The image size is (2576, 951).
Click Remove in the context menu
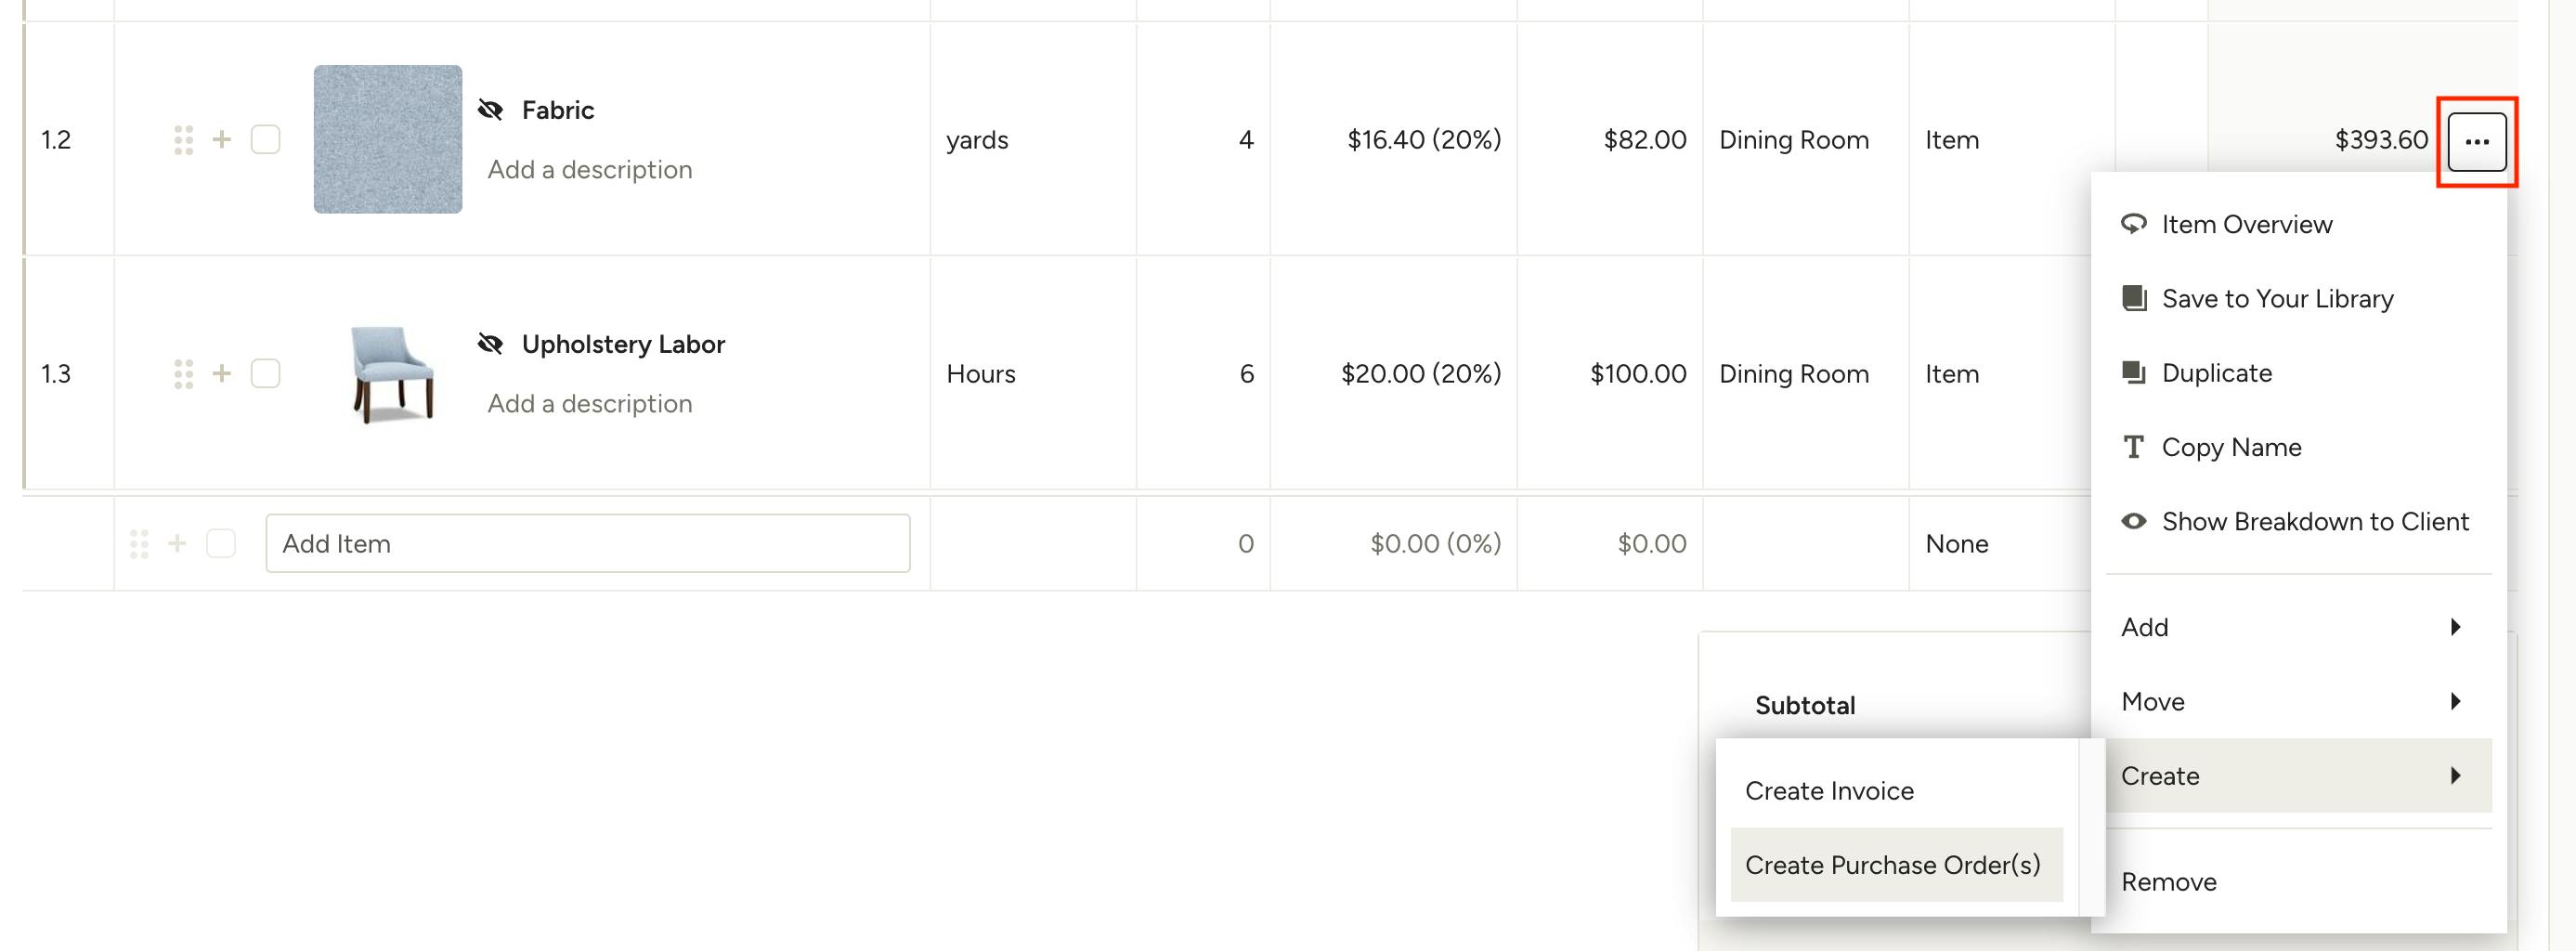click(2169, 882)
